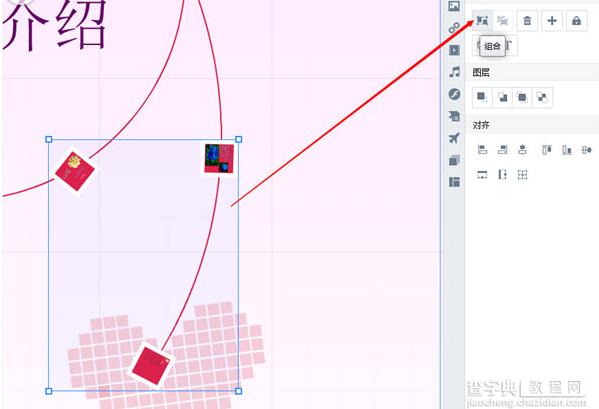Click the layout grid icon in the sidebar
Screen dimensions: 599x409
point(454,182)
